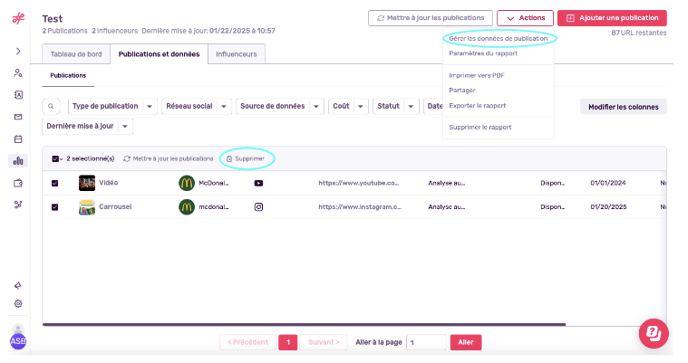Select Exporter le rapport menu item

(x=477, y=106)
